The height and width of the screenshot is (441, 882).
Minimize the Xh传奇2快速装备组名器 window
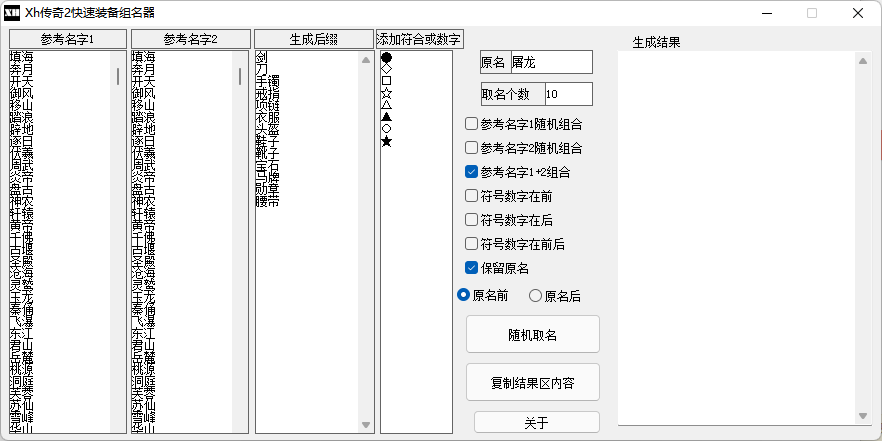point(766,13)
